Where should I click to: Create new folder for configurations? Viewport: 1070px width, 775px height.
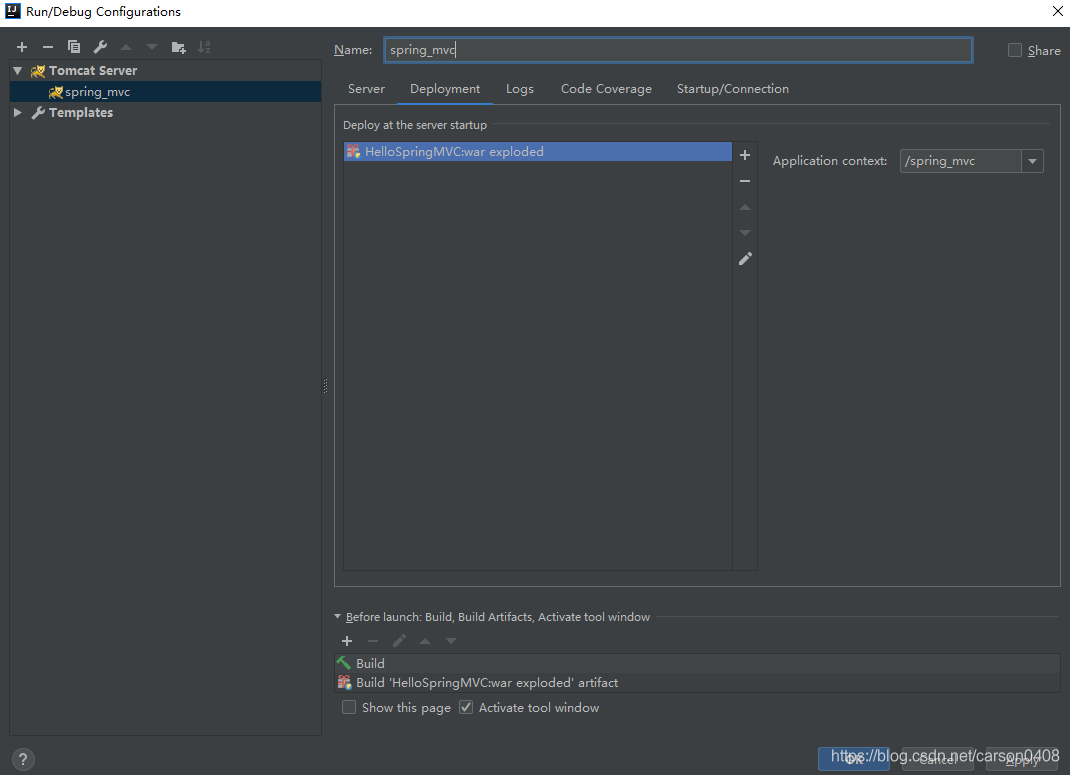click(178, 47)
